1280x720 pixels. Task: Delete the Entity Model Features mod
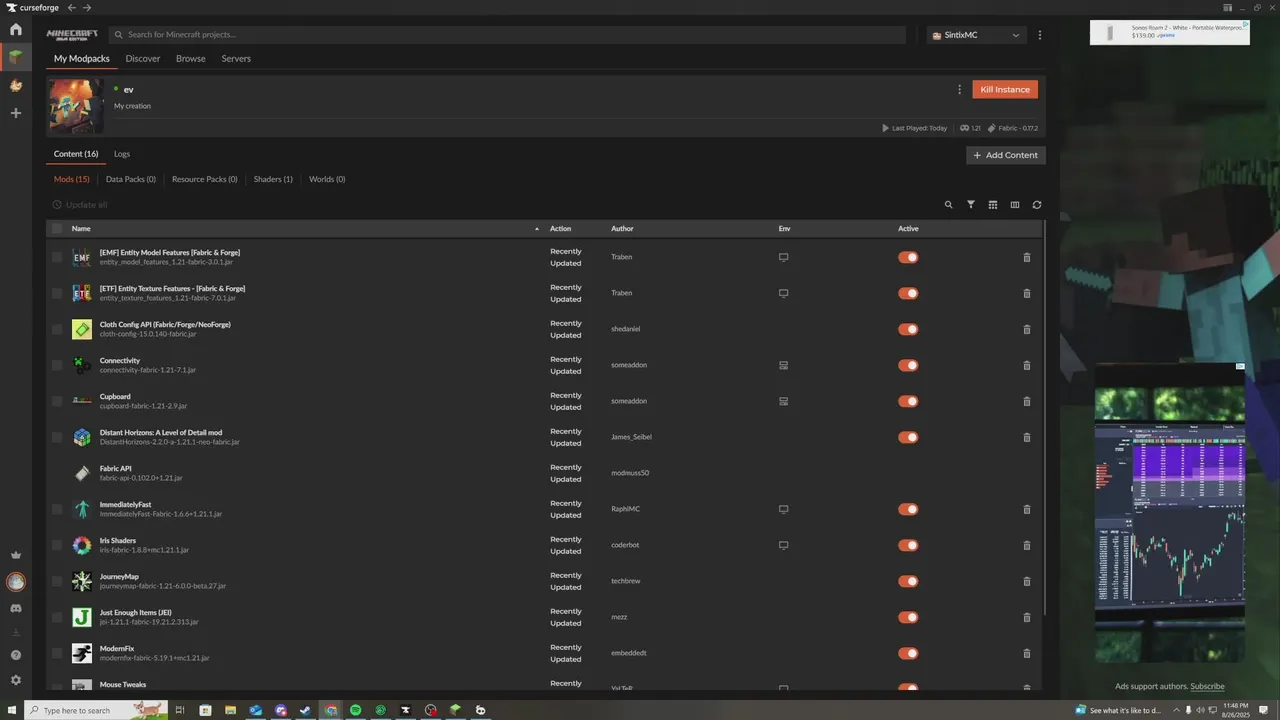(1027, 257)
